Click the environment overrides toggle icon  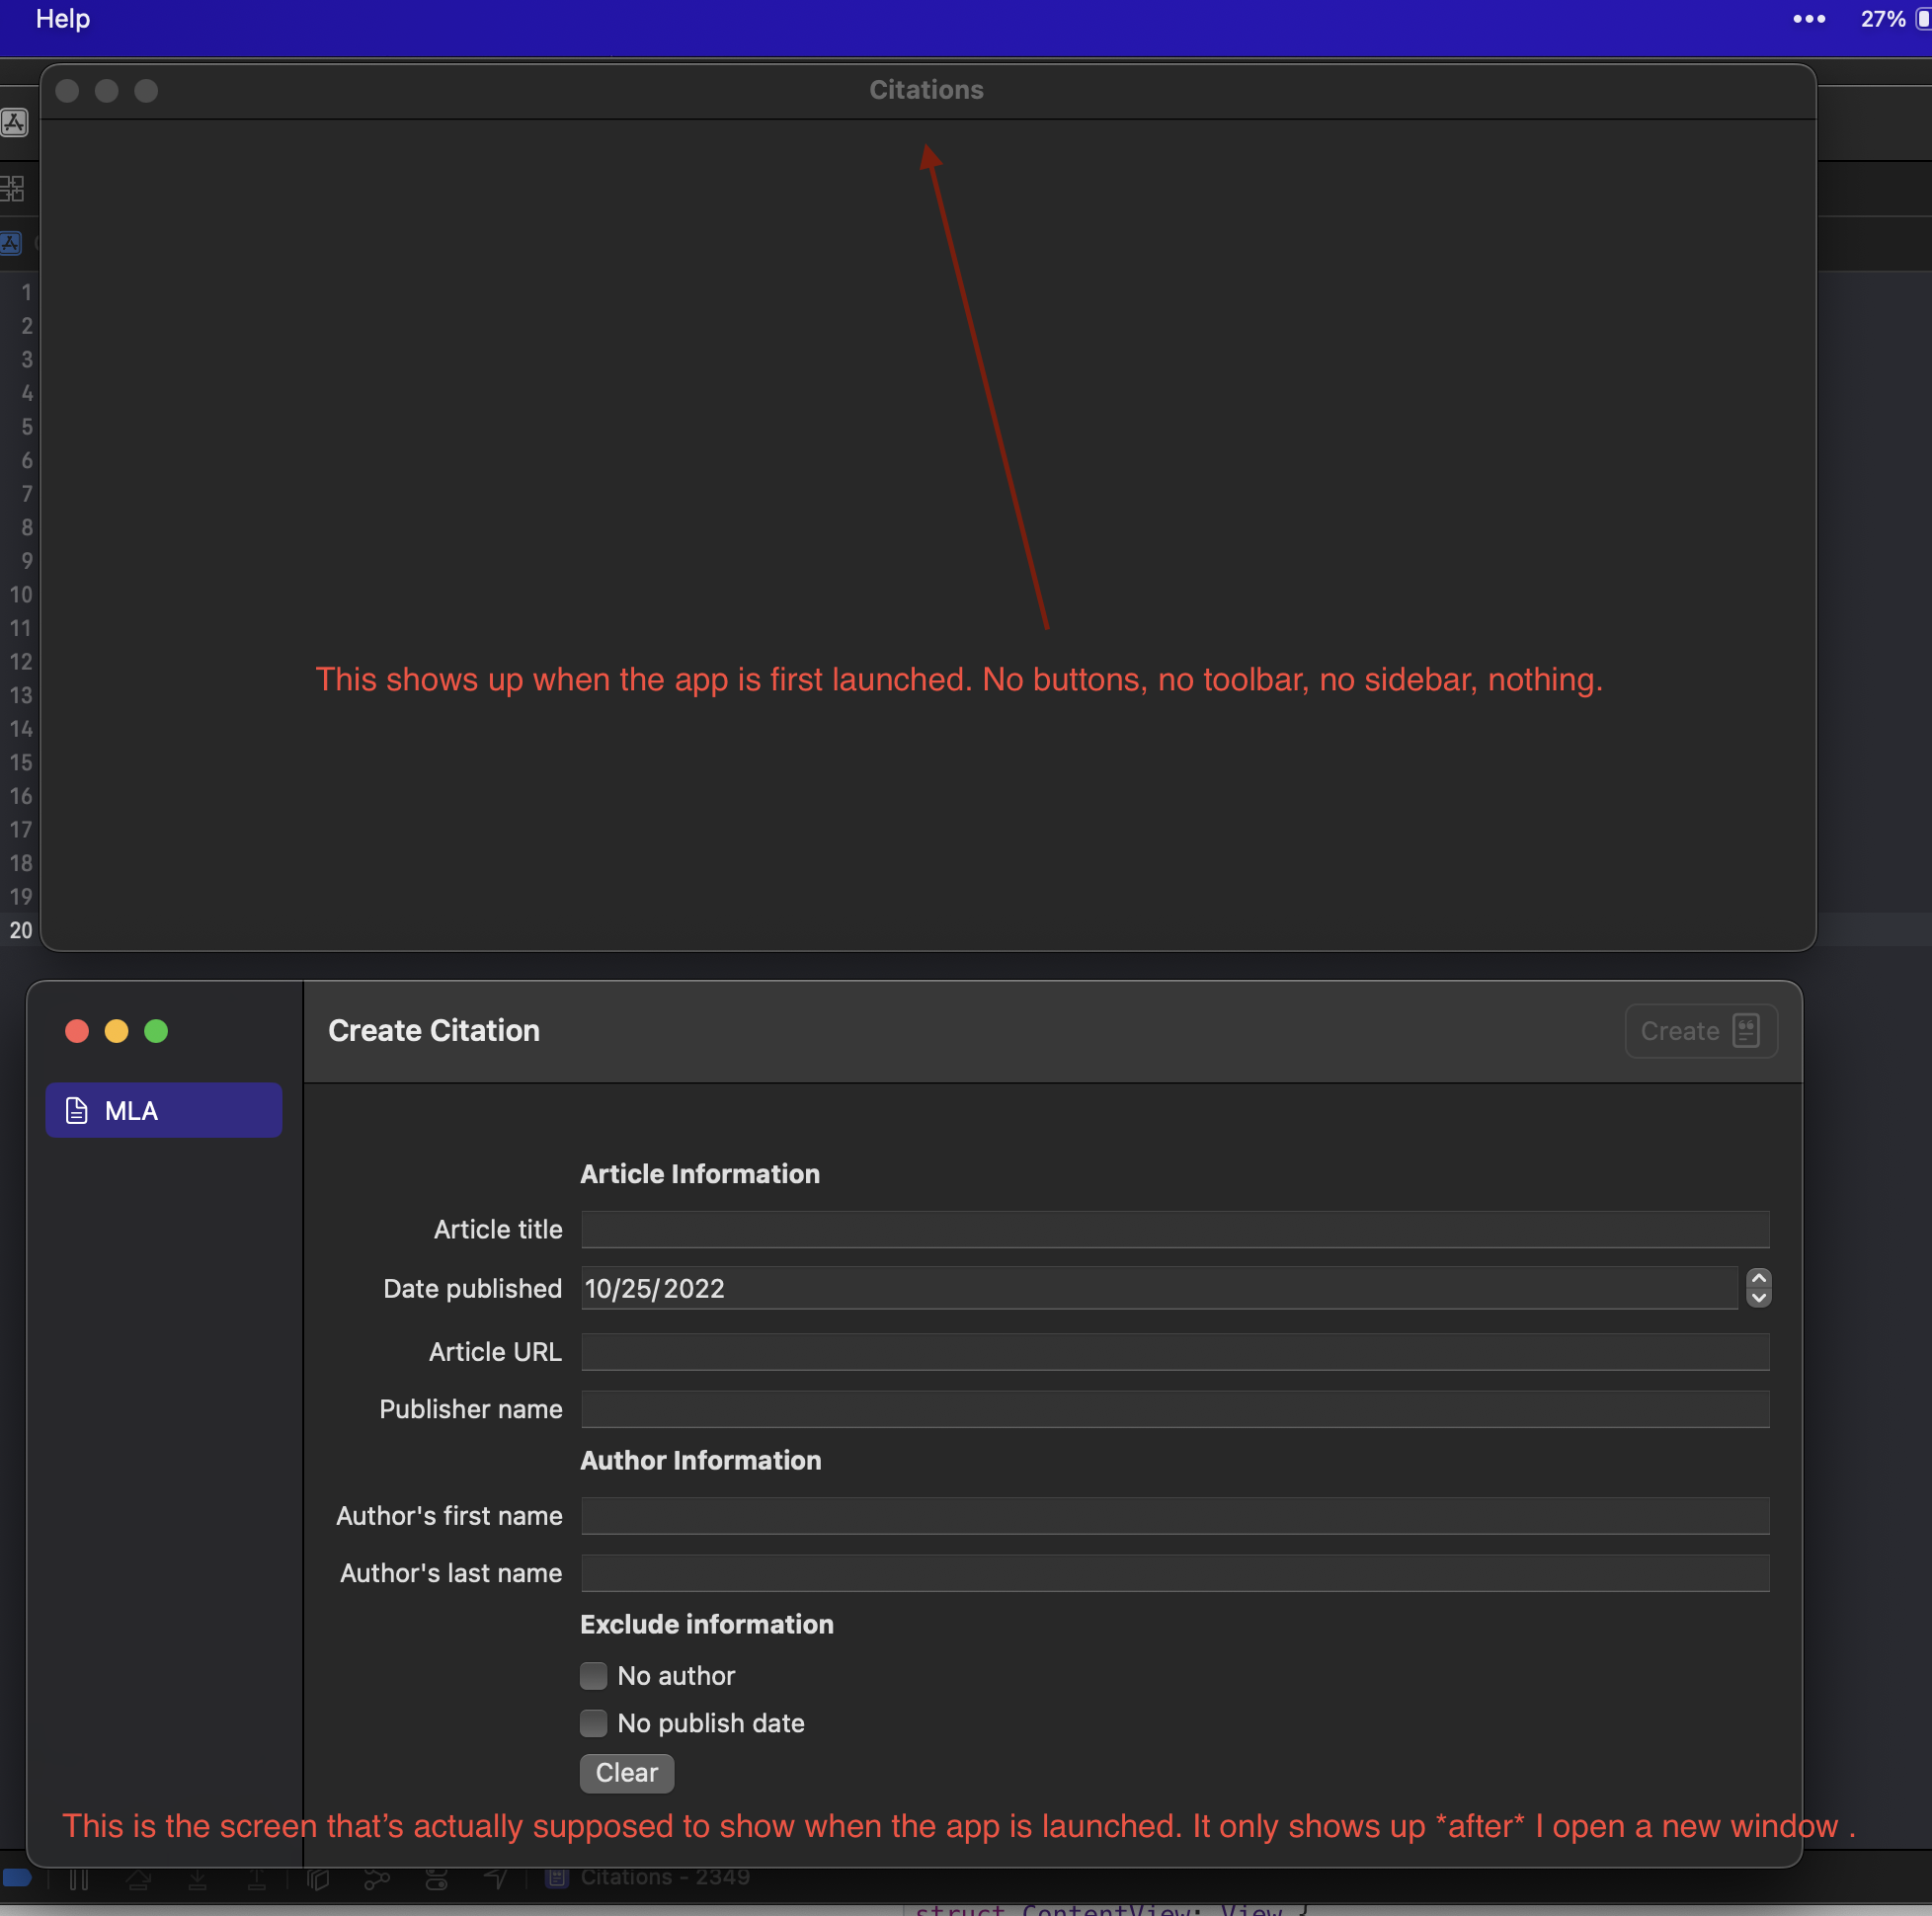(x=437, y=1880)
